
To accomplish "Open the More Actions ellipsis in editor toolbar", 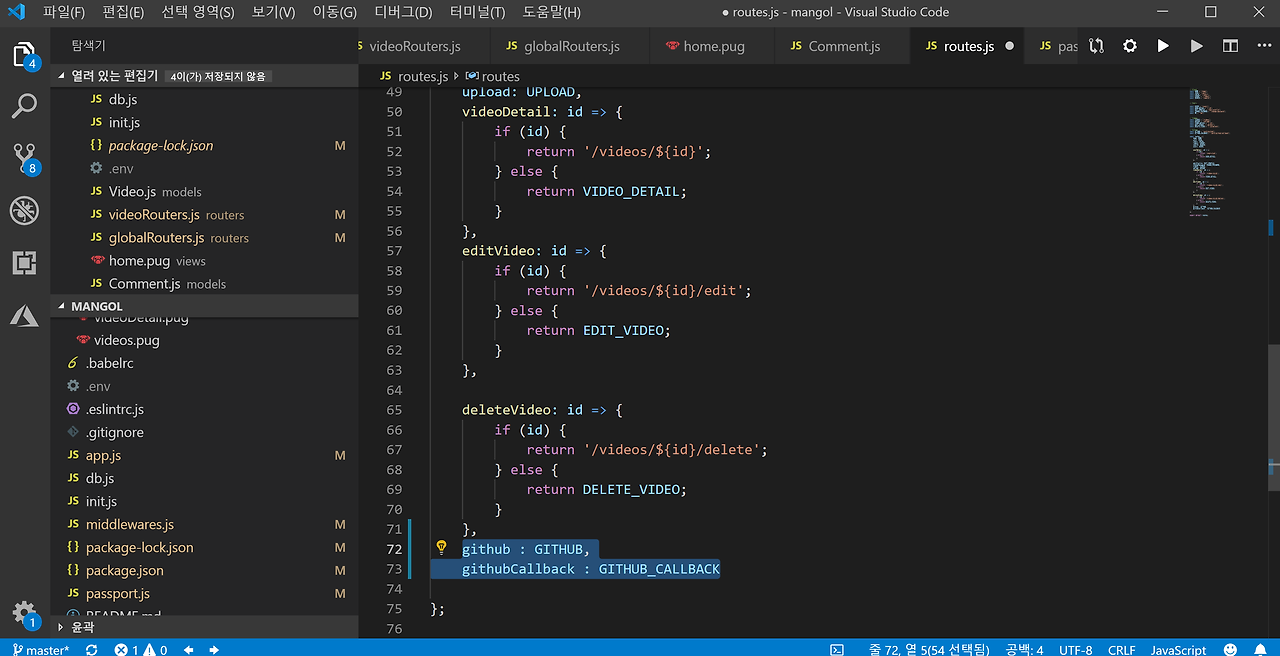I will (x=1262, y=46).
